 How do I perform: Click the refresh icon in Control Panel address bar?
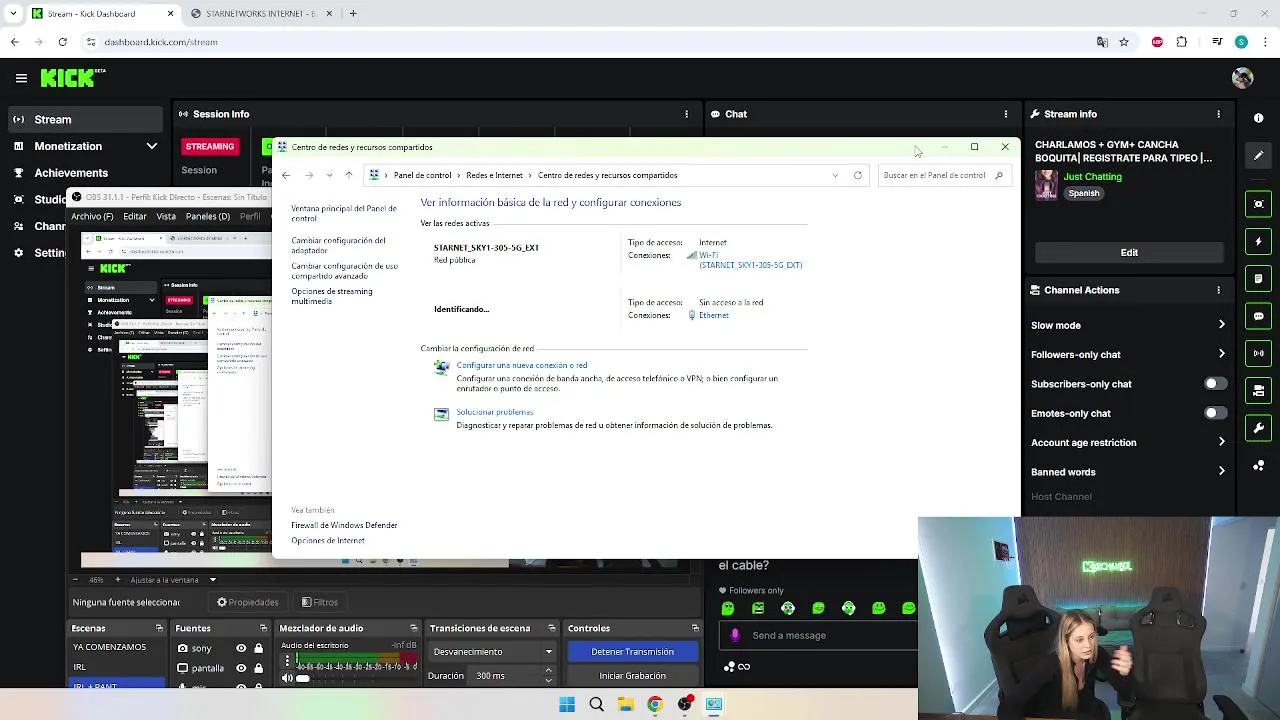tap(858, 175)
